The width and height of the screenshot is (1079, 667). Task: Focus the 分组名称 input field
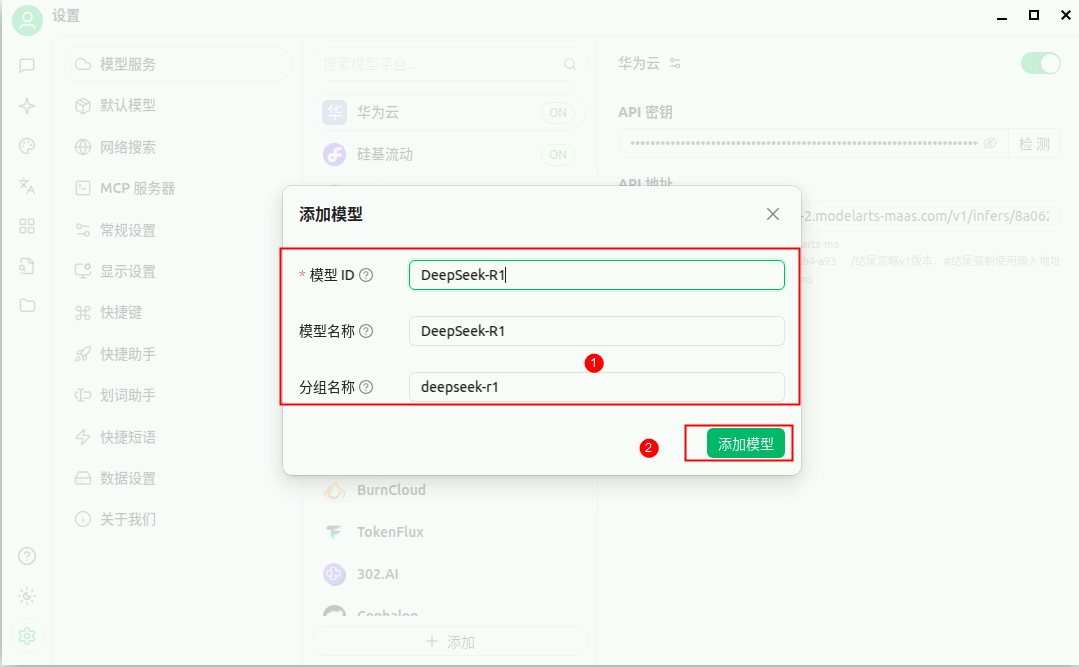(597, 387)
